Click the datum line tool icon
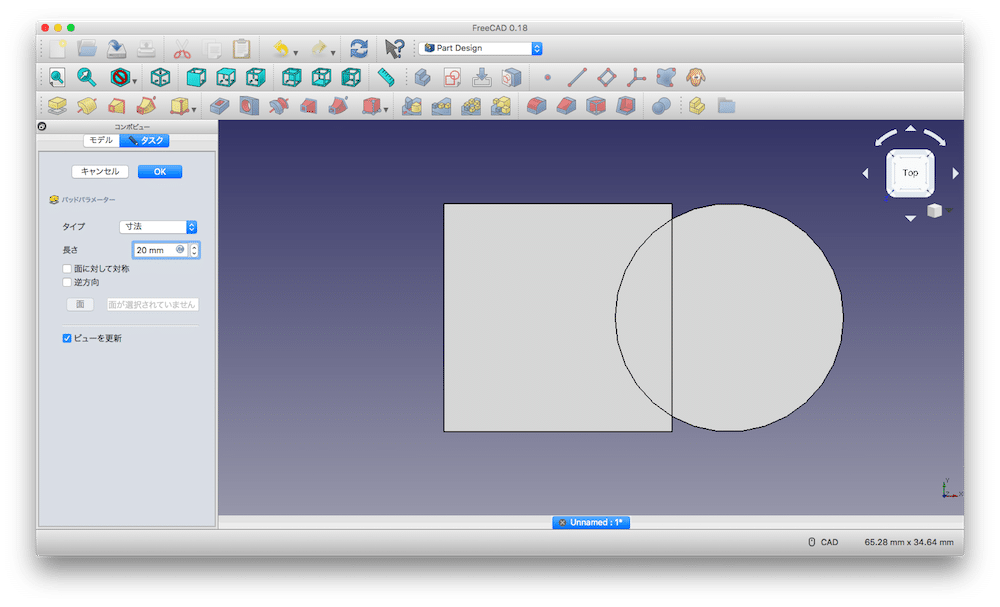Viewport: 1000px width, 607px height. coord(577,77)
